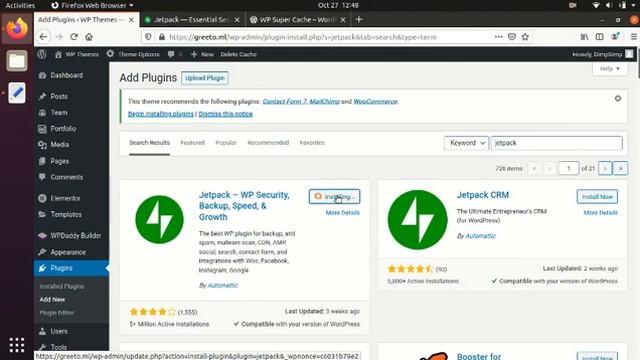Go to next page of results
640x360 pixels.
pos(605,168)
